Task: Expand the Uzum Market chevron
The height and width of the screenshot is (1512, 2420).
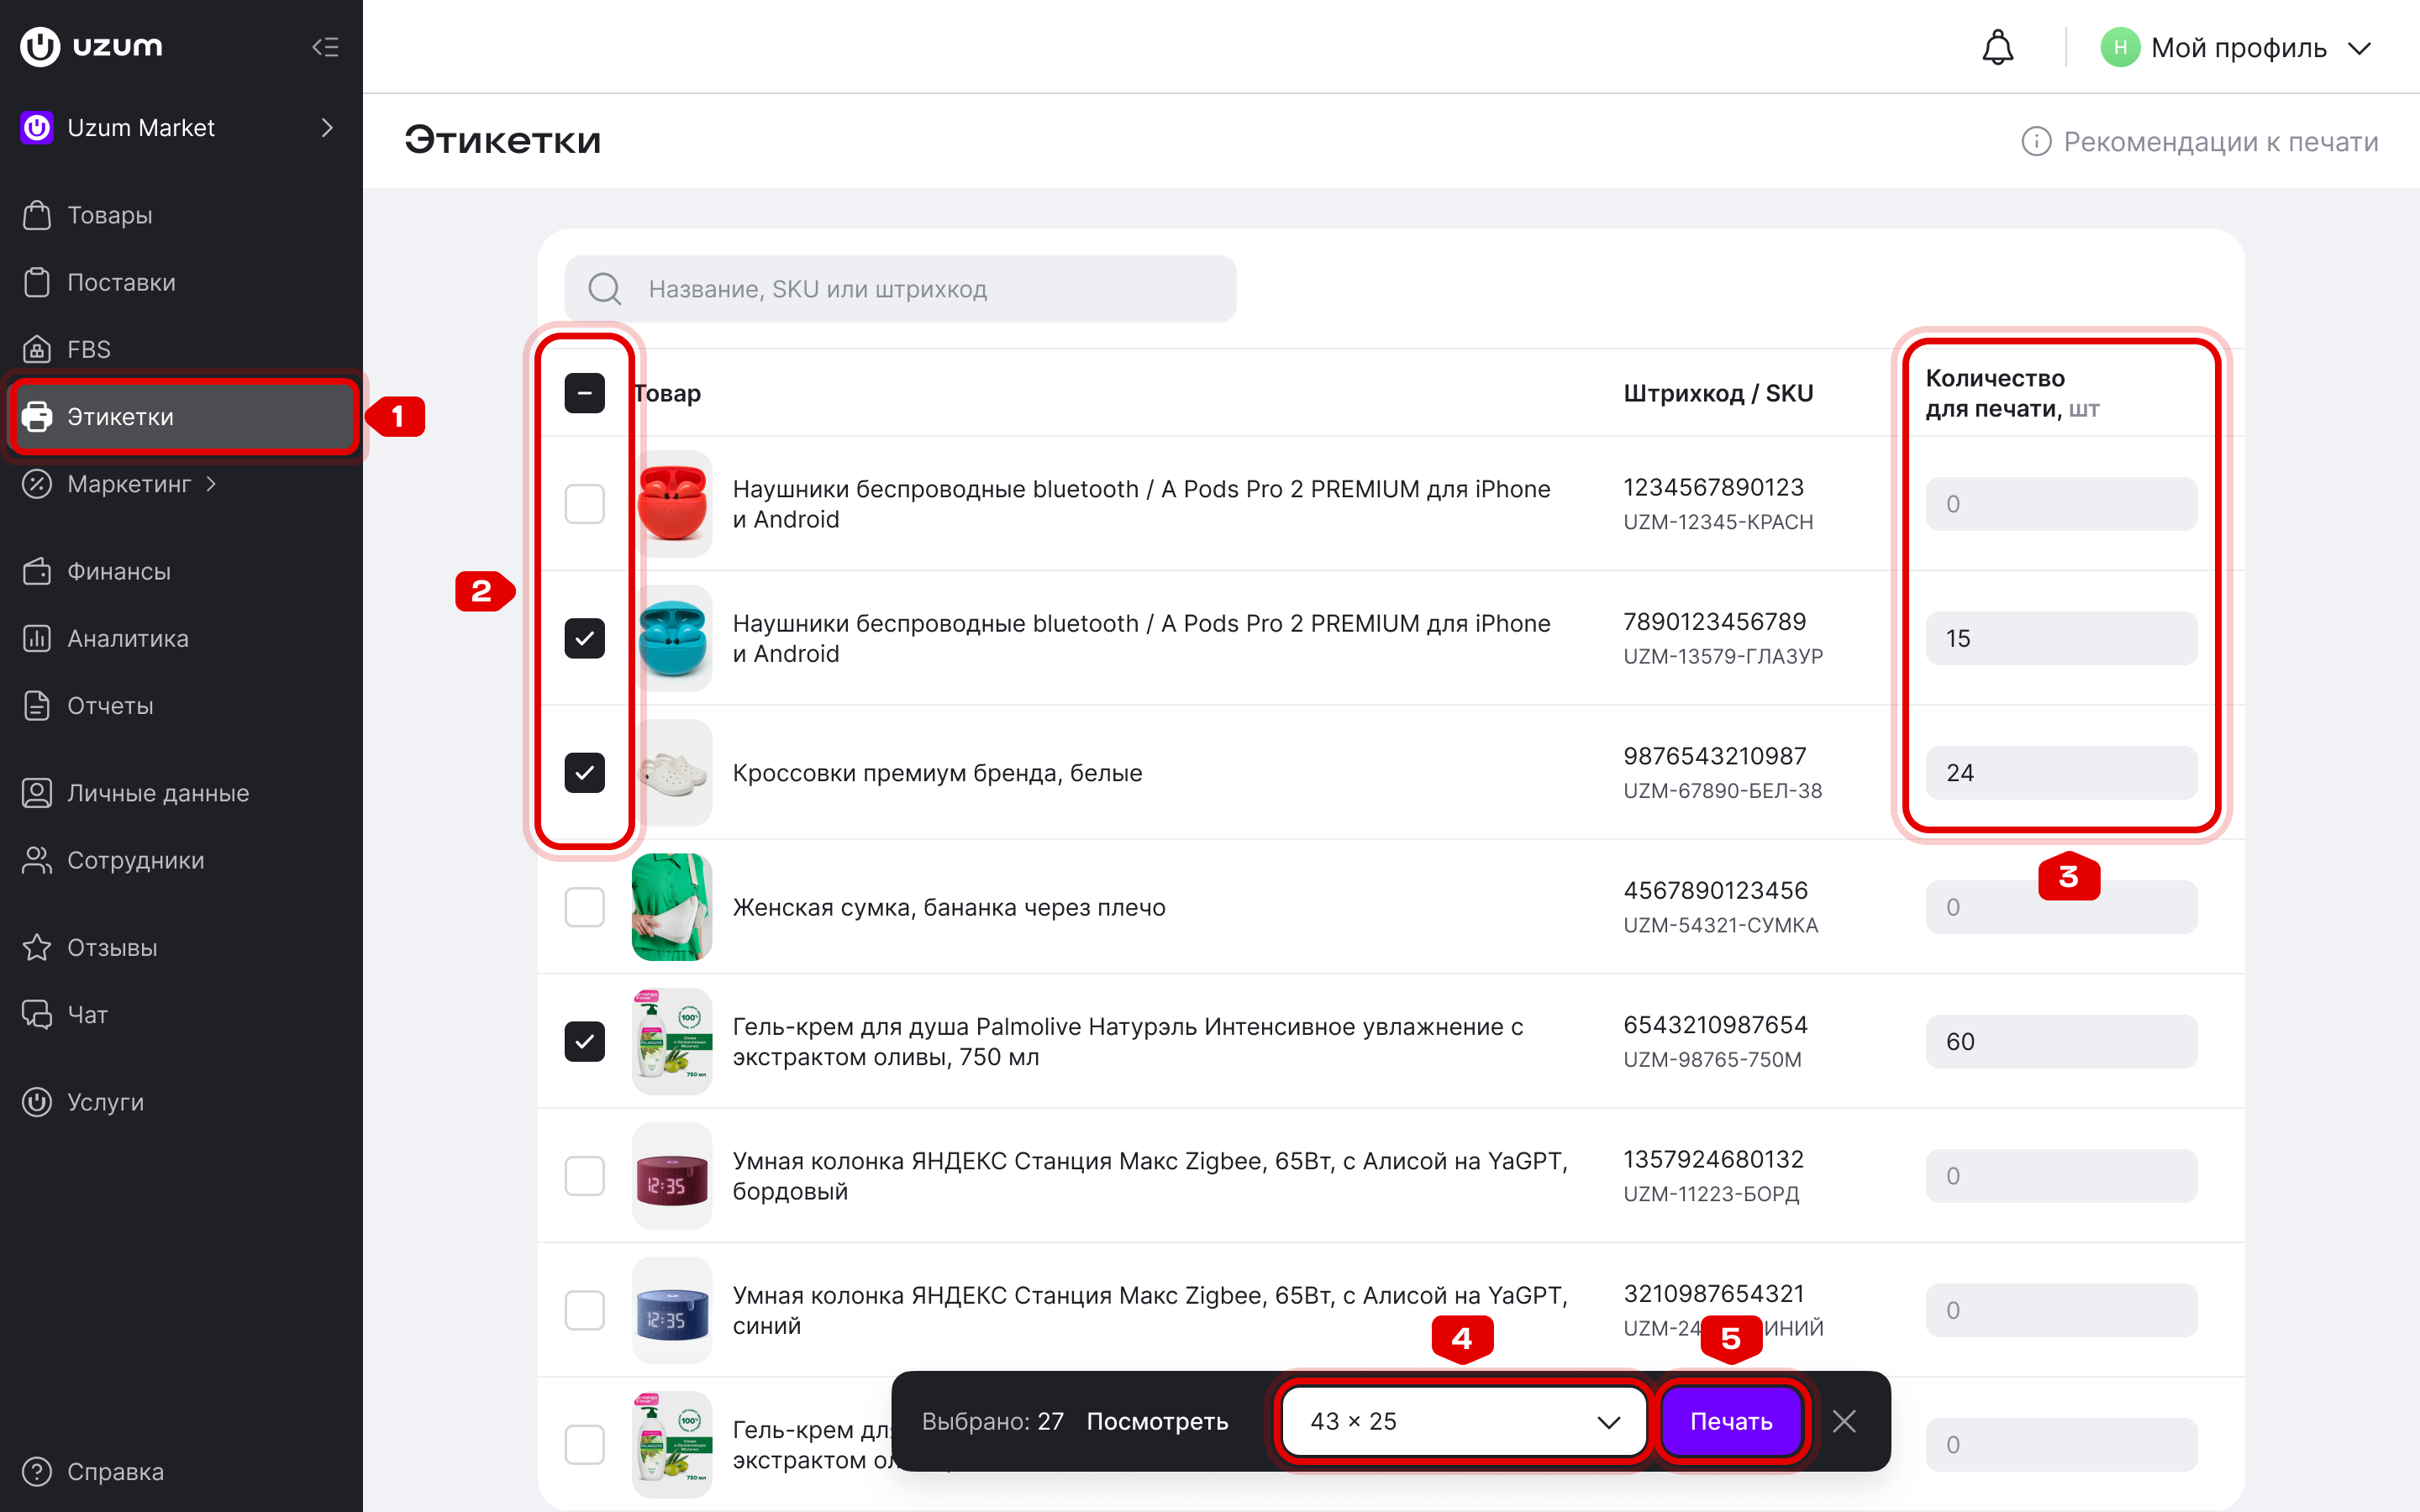Action: [x=326, y=128]
